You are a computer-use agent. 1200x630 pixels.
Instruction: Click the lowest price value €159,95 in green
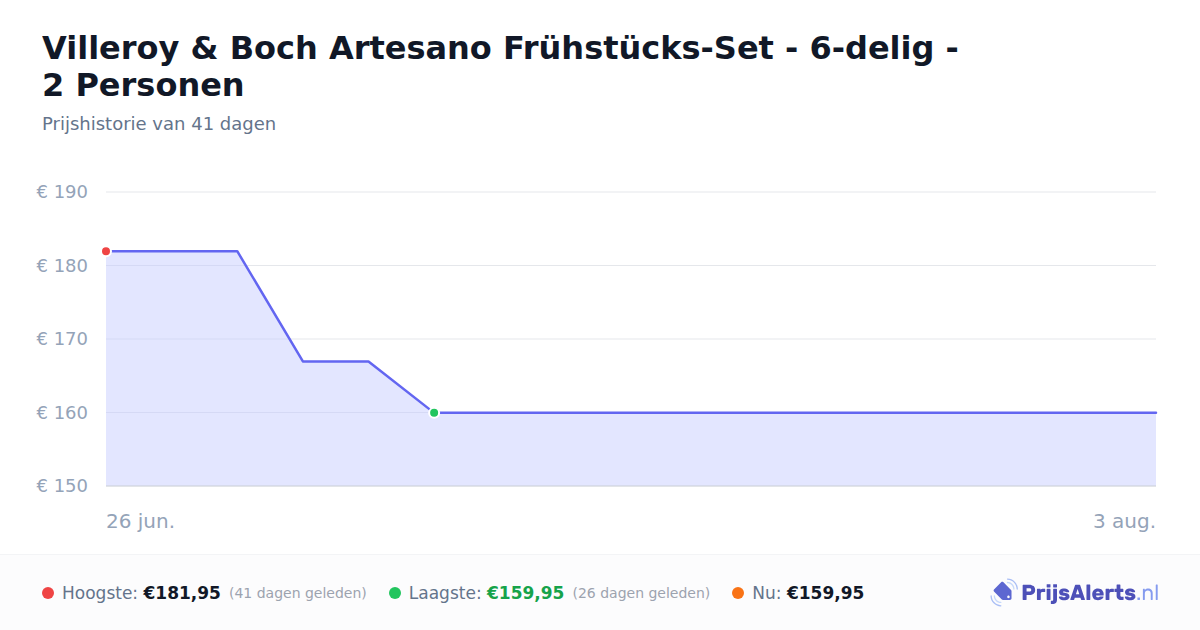click(526, 593)
